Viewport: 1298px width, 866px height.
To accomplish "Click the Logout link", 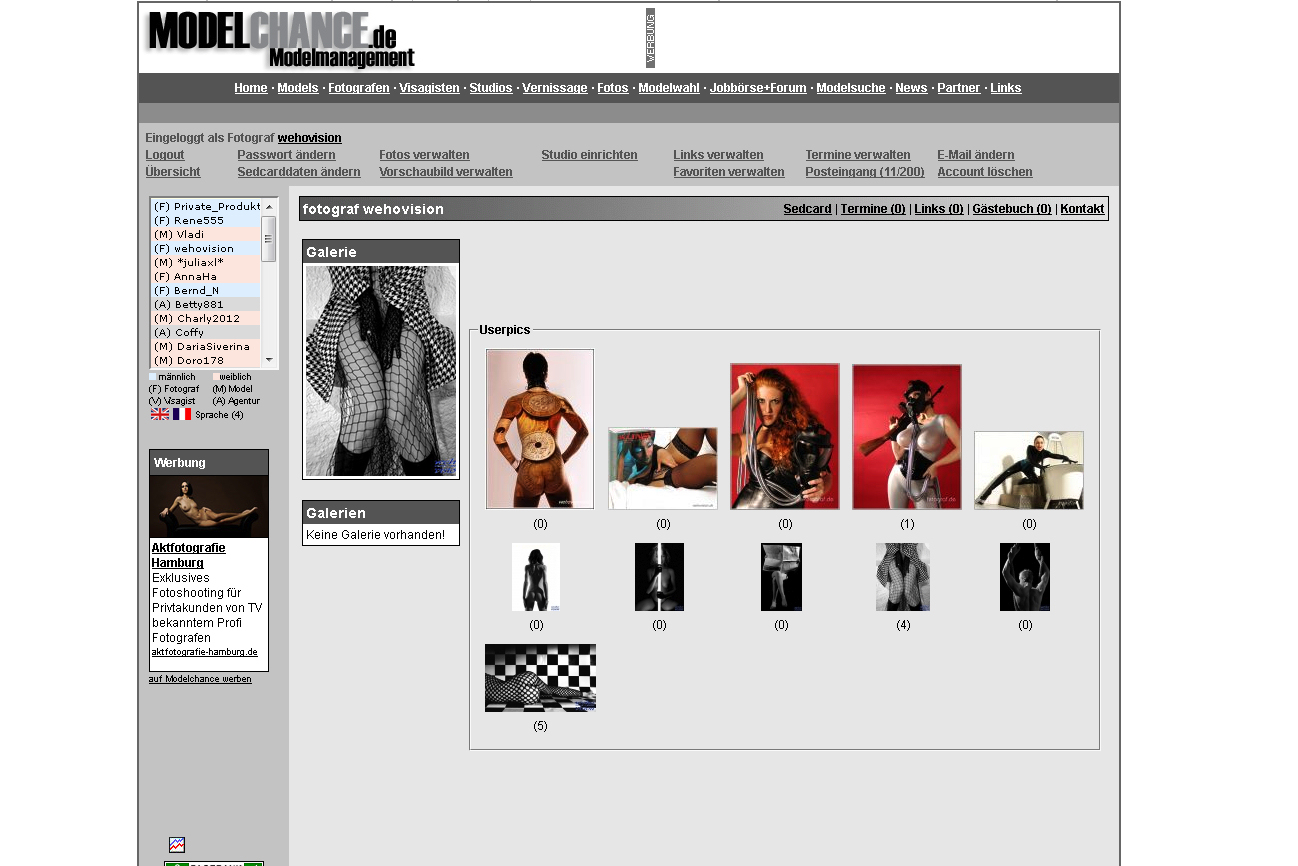I will click(x=165, y=155).
